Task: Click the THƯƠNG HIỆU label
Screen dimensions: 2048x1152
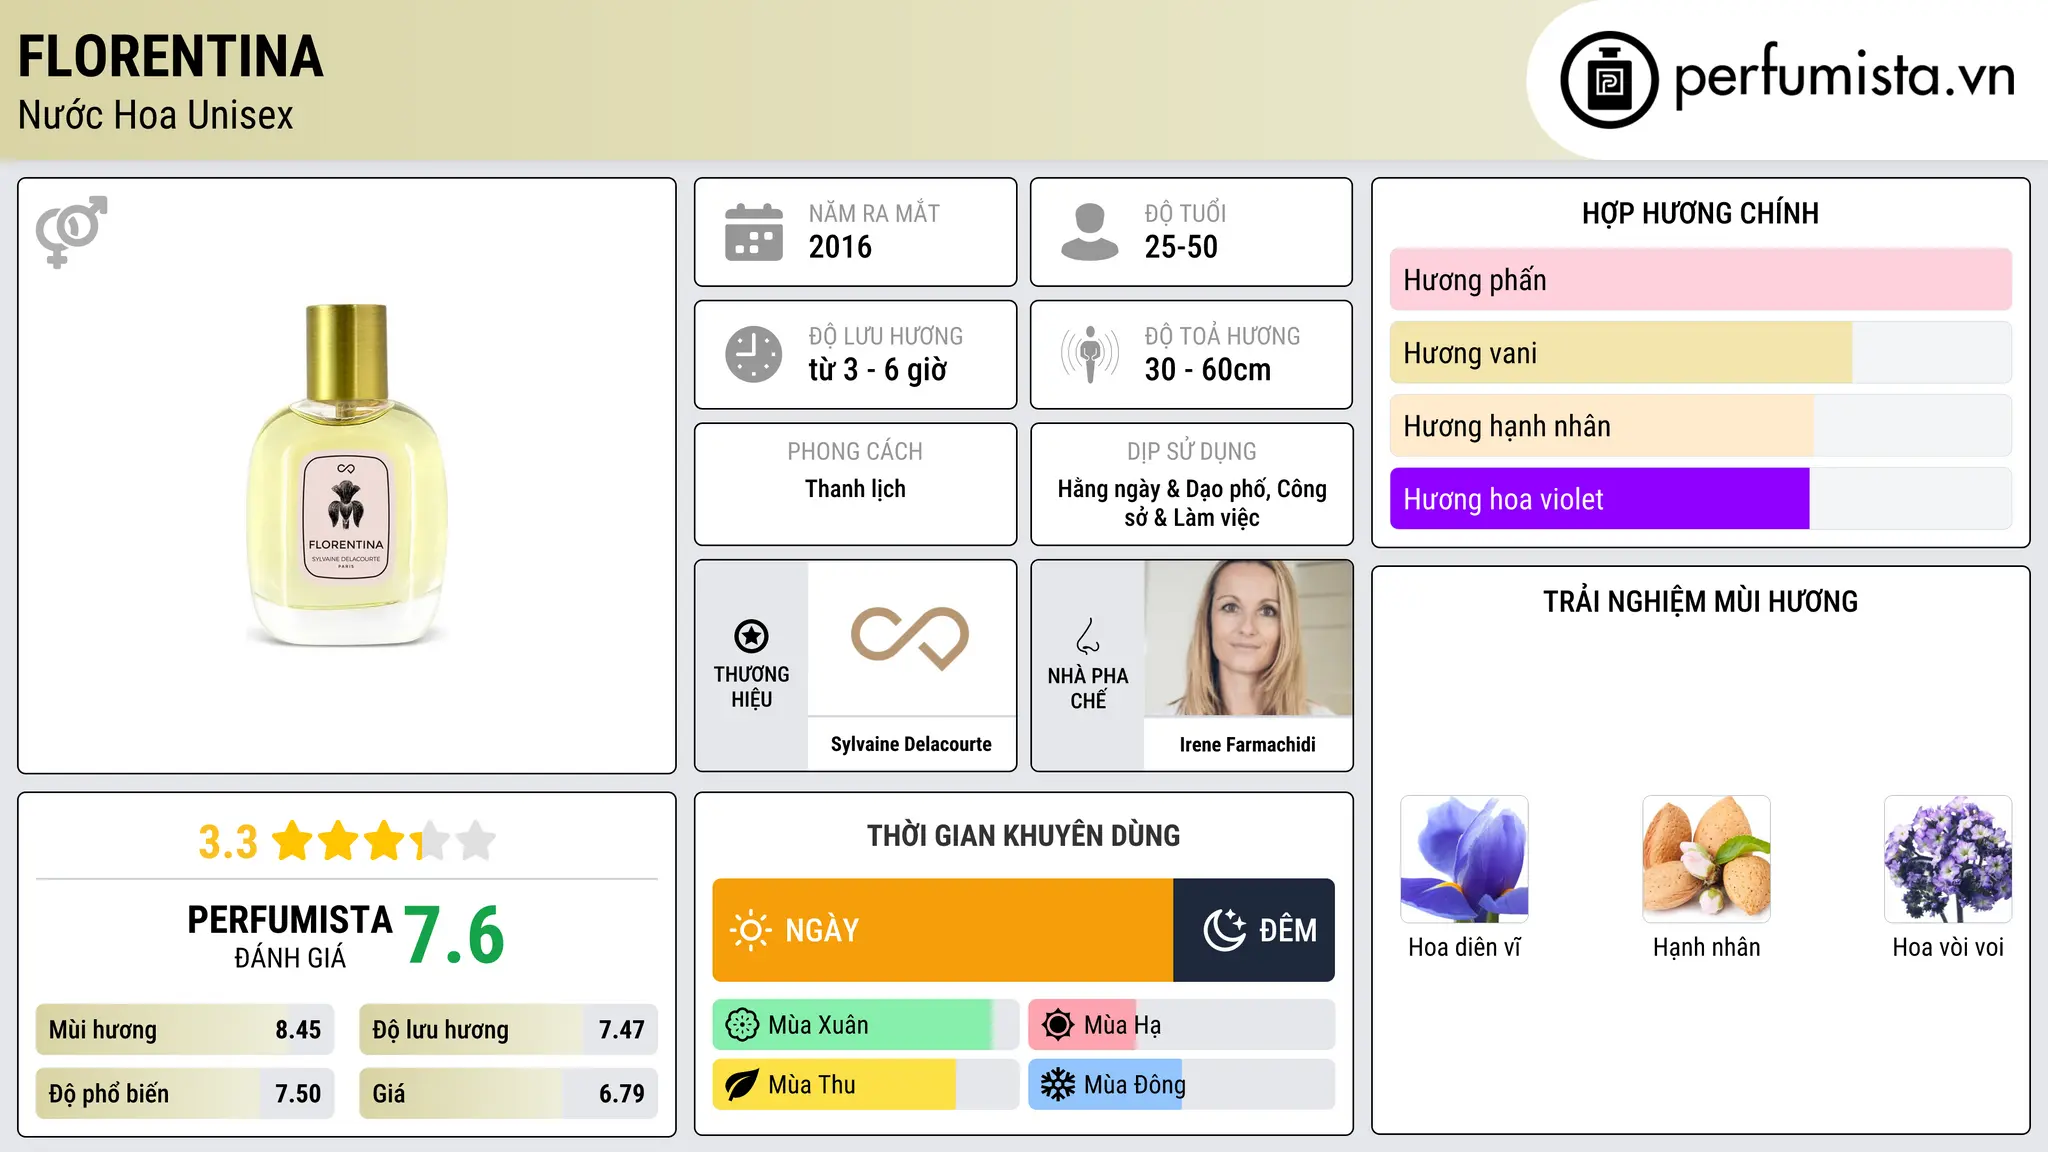Action: [751, 687]
